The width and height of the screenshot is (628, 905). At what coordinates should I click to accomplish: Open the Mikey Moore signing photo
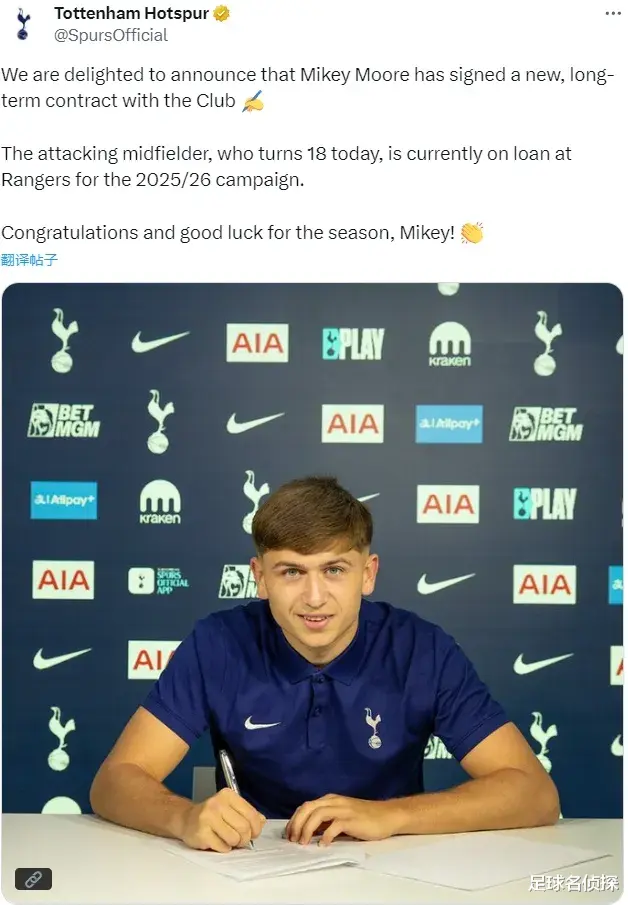click(312, 593)
